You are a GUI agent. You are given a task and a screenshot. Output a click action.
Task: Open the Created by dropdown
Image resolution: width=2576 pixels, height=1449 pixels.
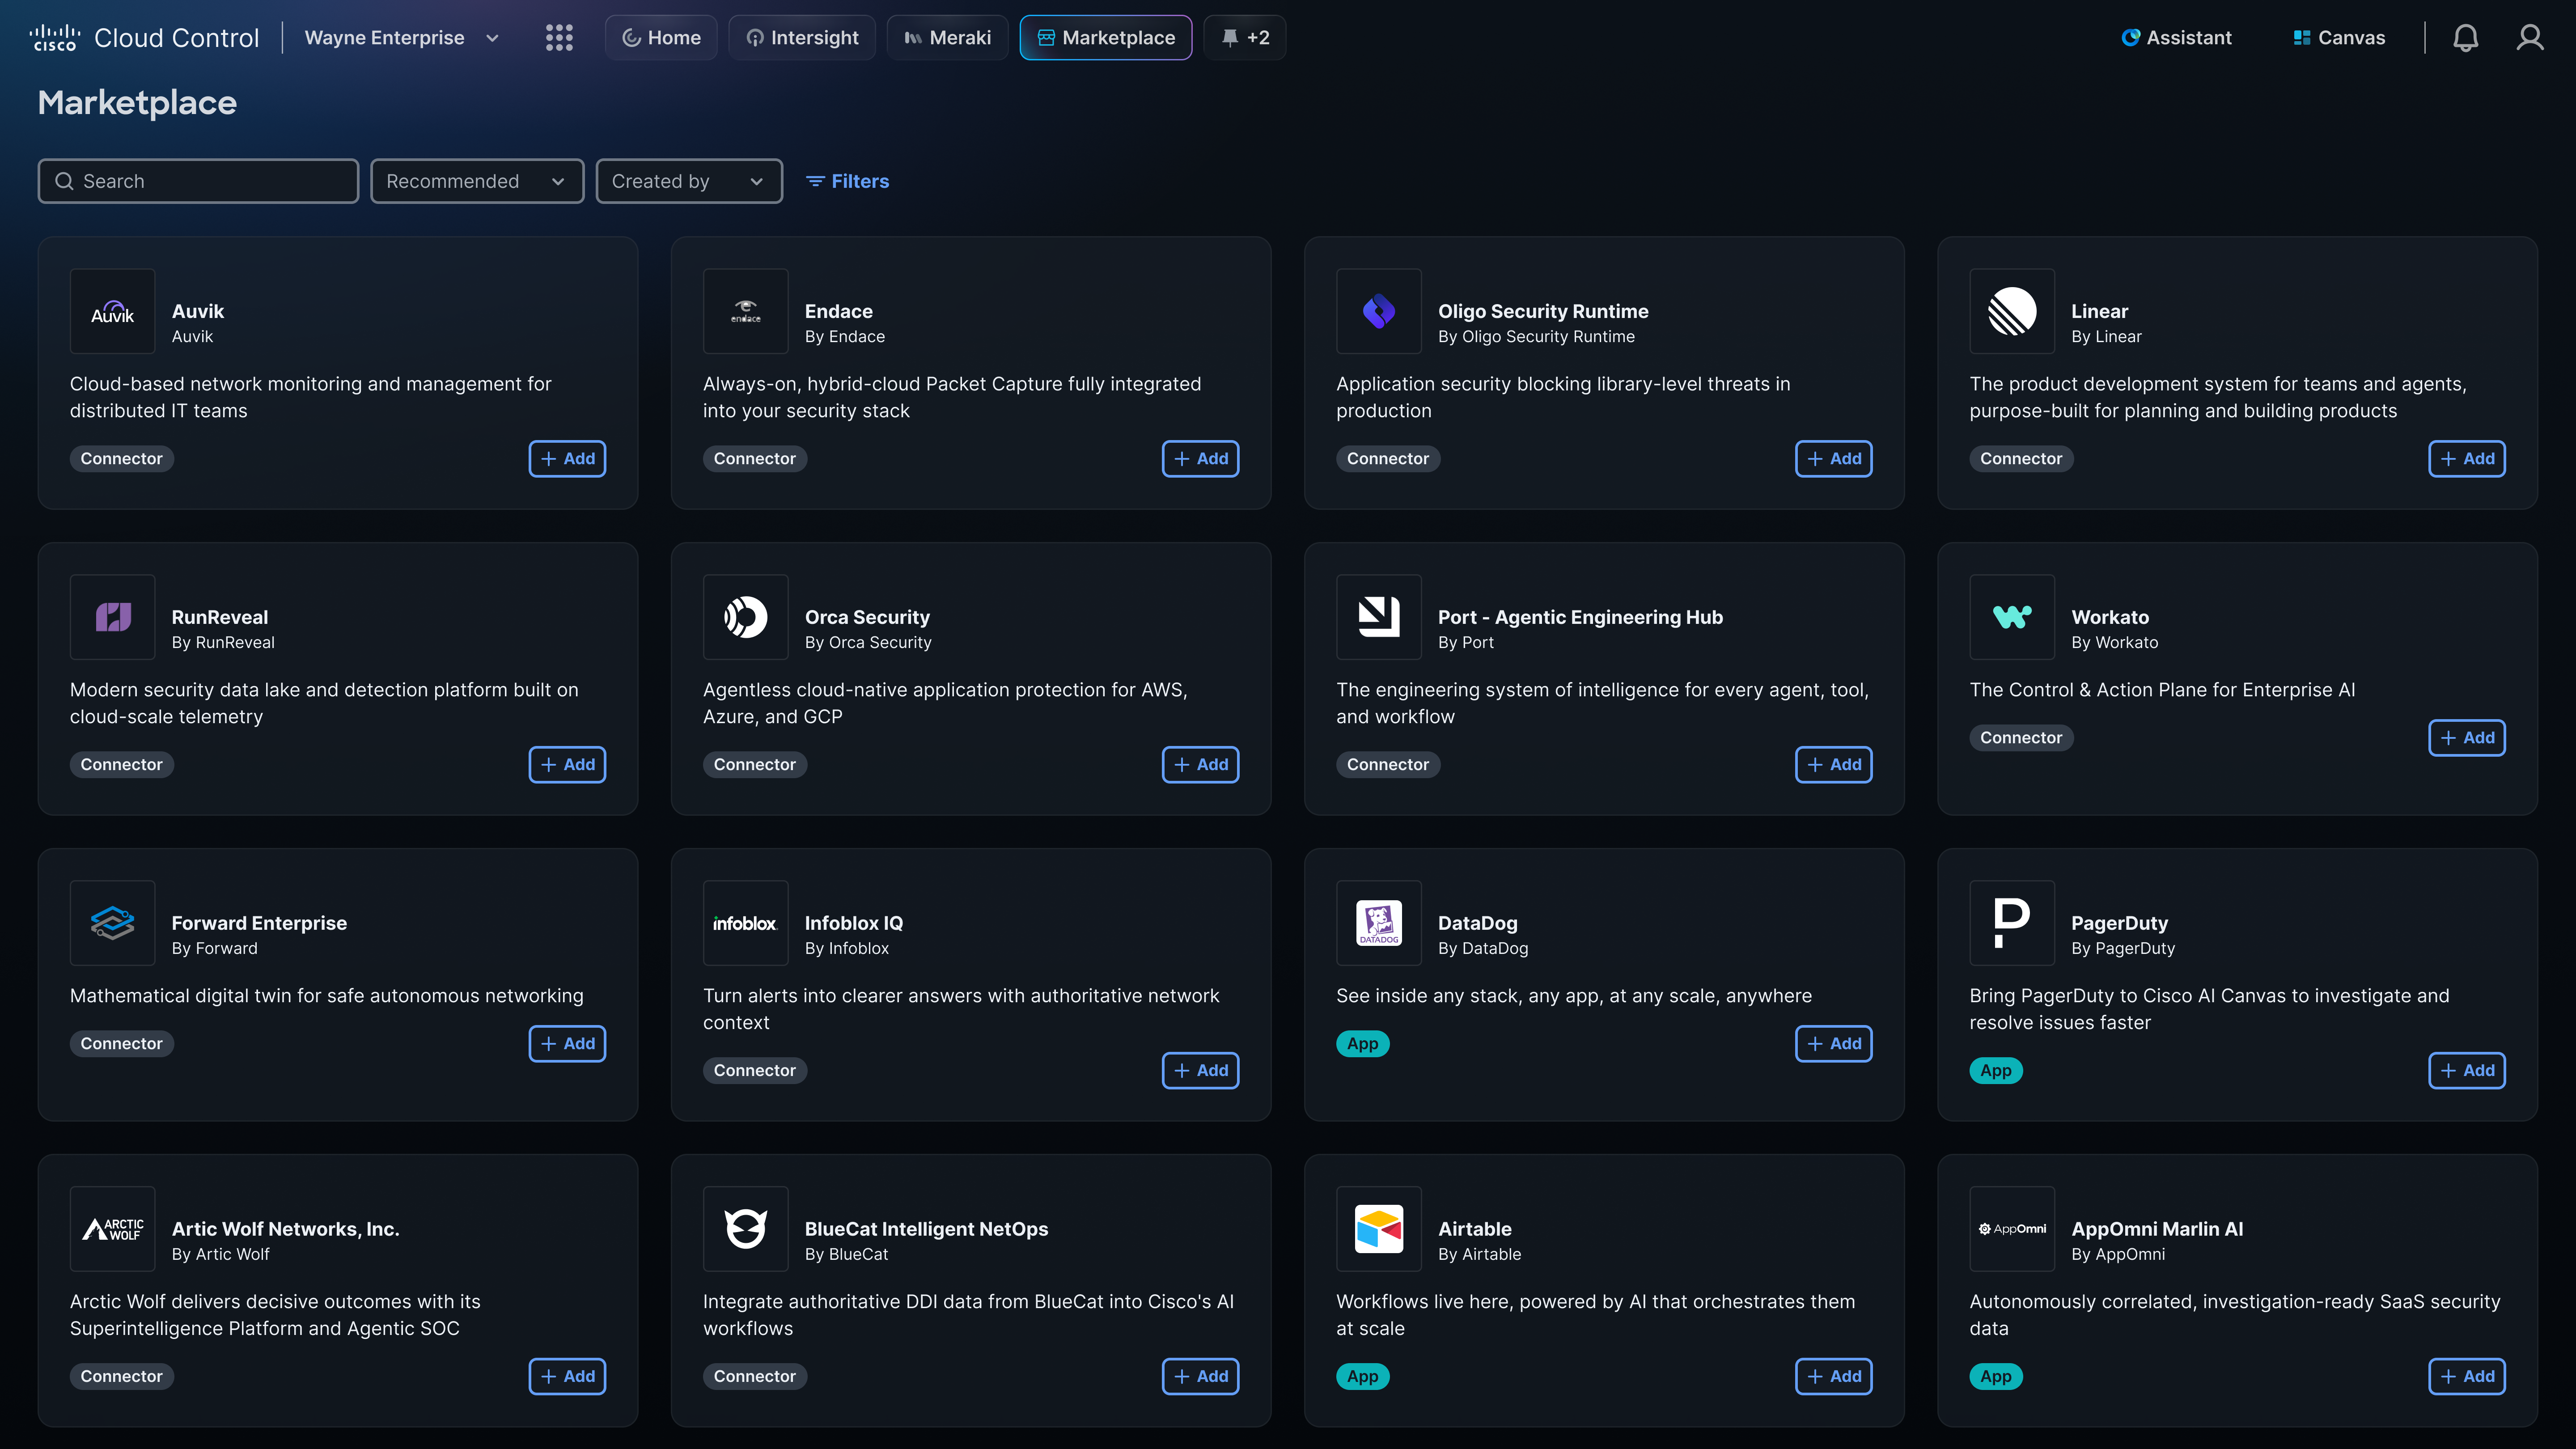pos(689,181)
